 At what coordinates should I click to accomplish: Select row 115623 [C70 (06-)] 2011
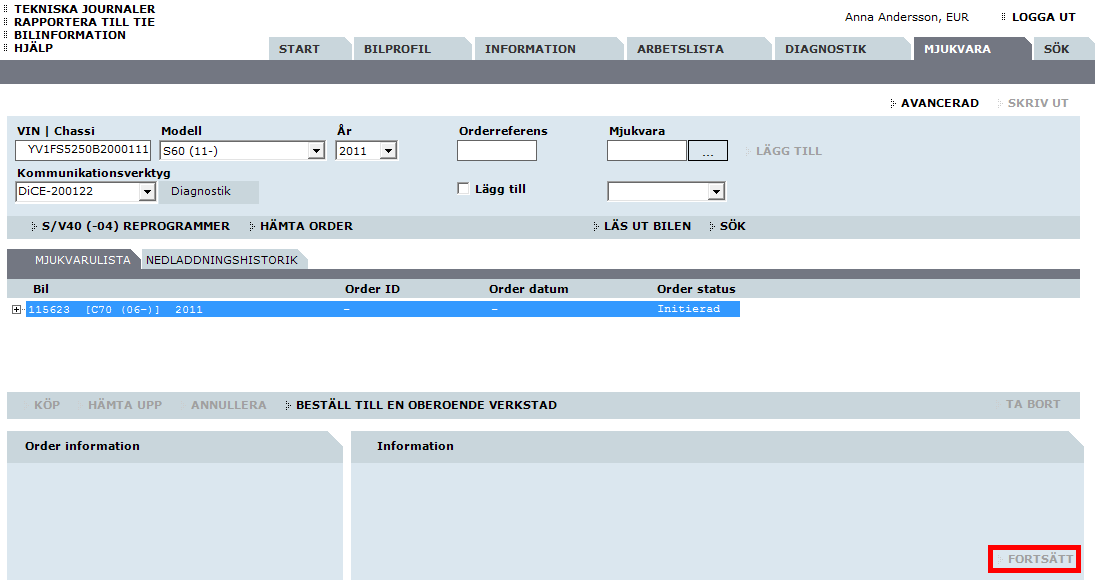pyautogui.click(x=383, y=309)
